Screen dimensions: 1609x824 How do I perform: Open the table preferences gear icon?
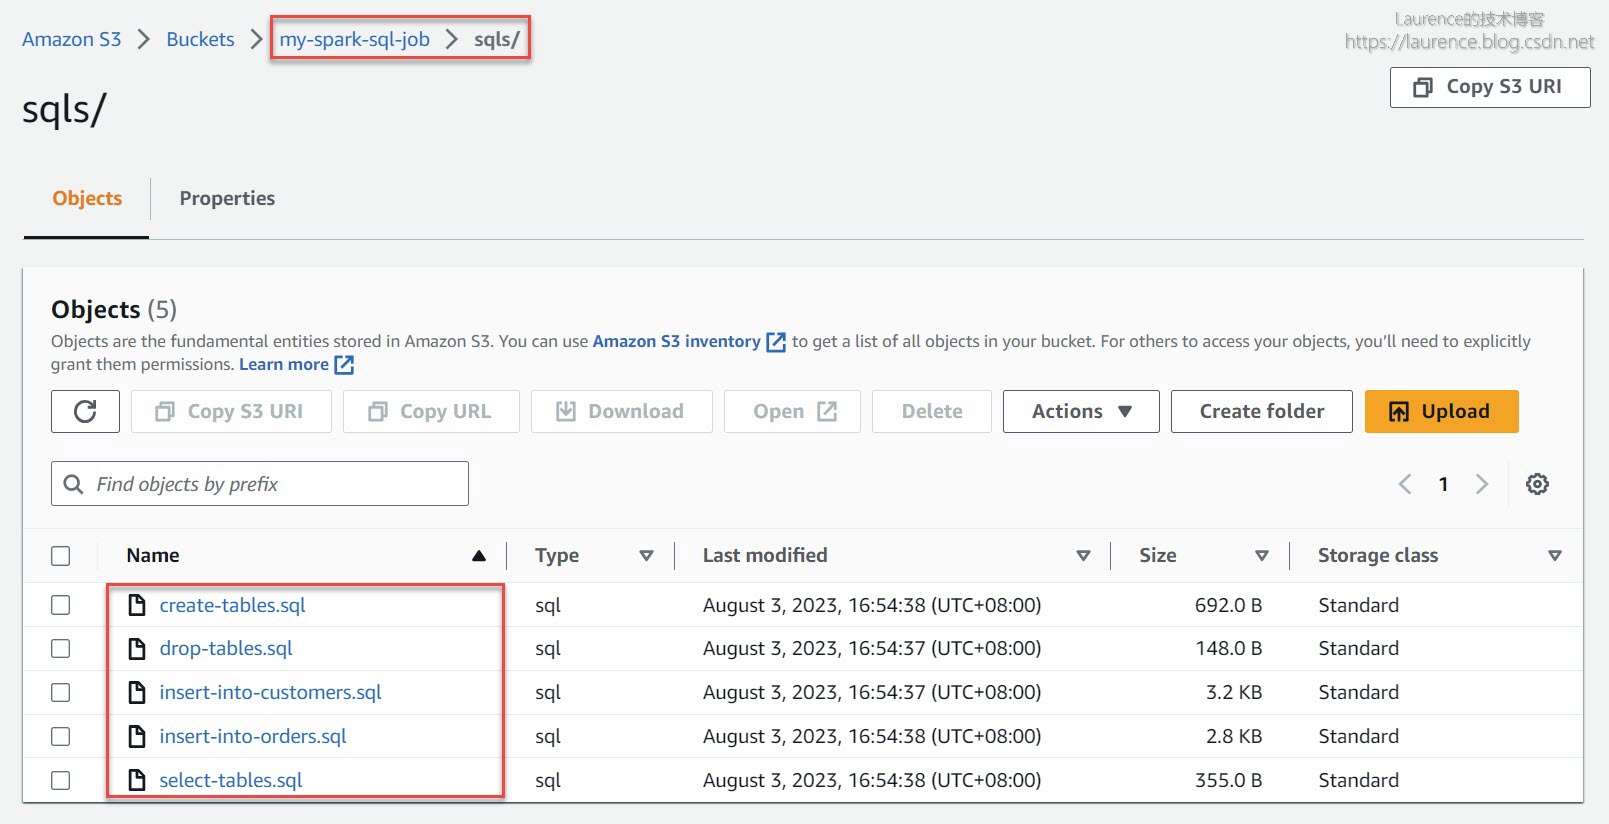tap(1537, 484)
